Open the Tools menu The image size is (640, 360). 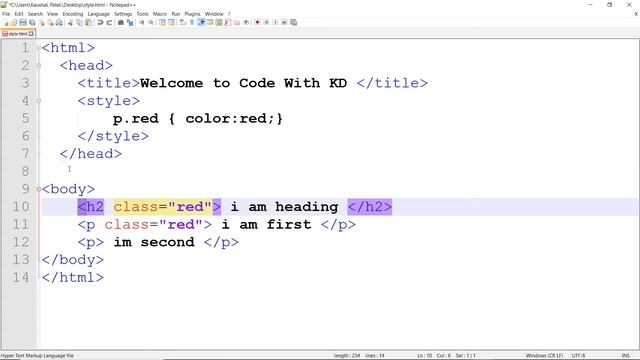tap(142, 14)
